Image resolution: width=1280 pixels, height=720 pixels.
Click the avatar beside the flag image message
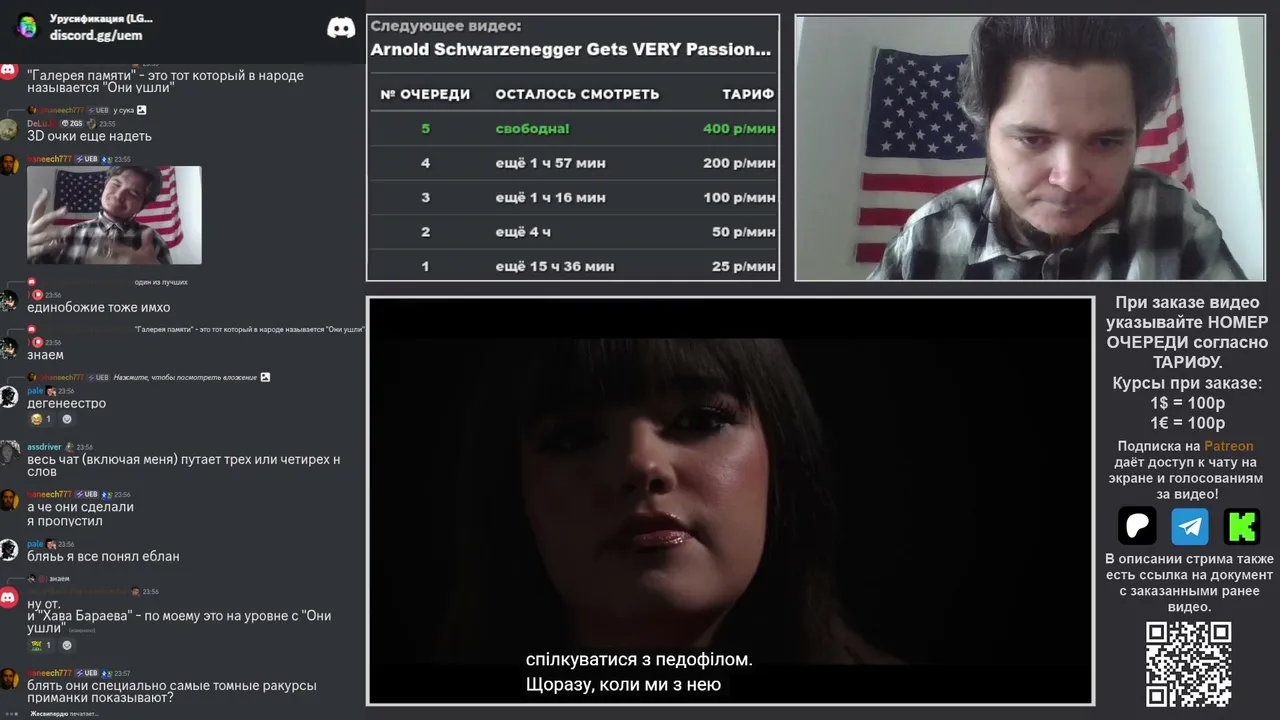[x=9, y=165]
